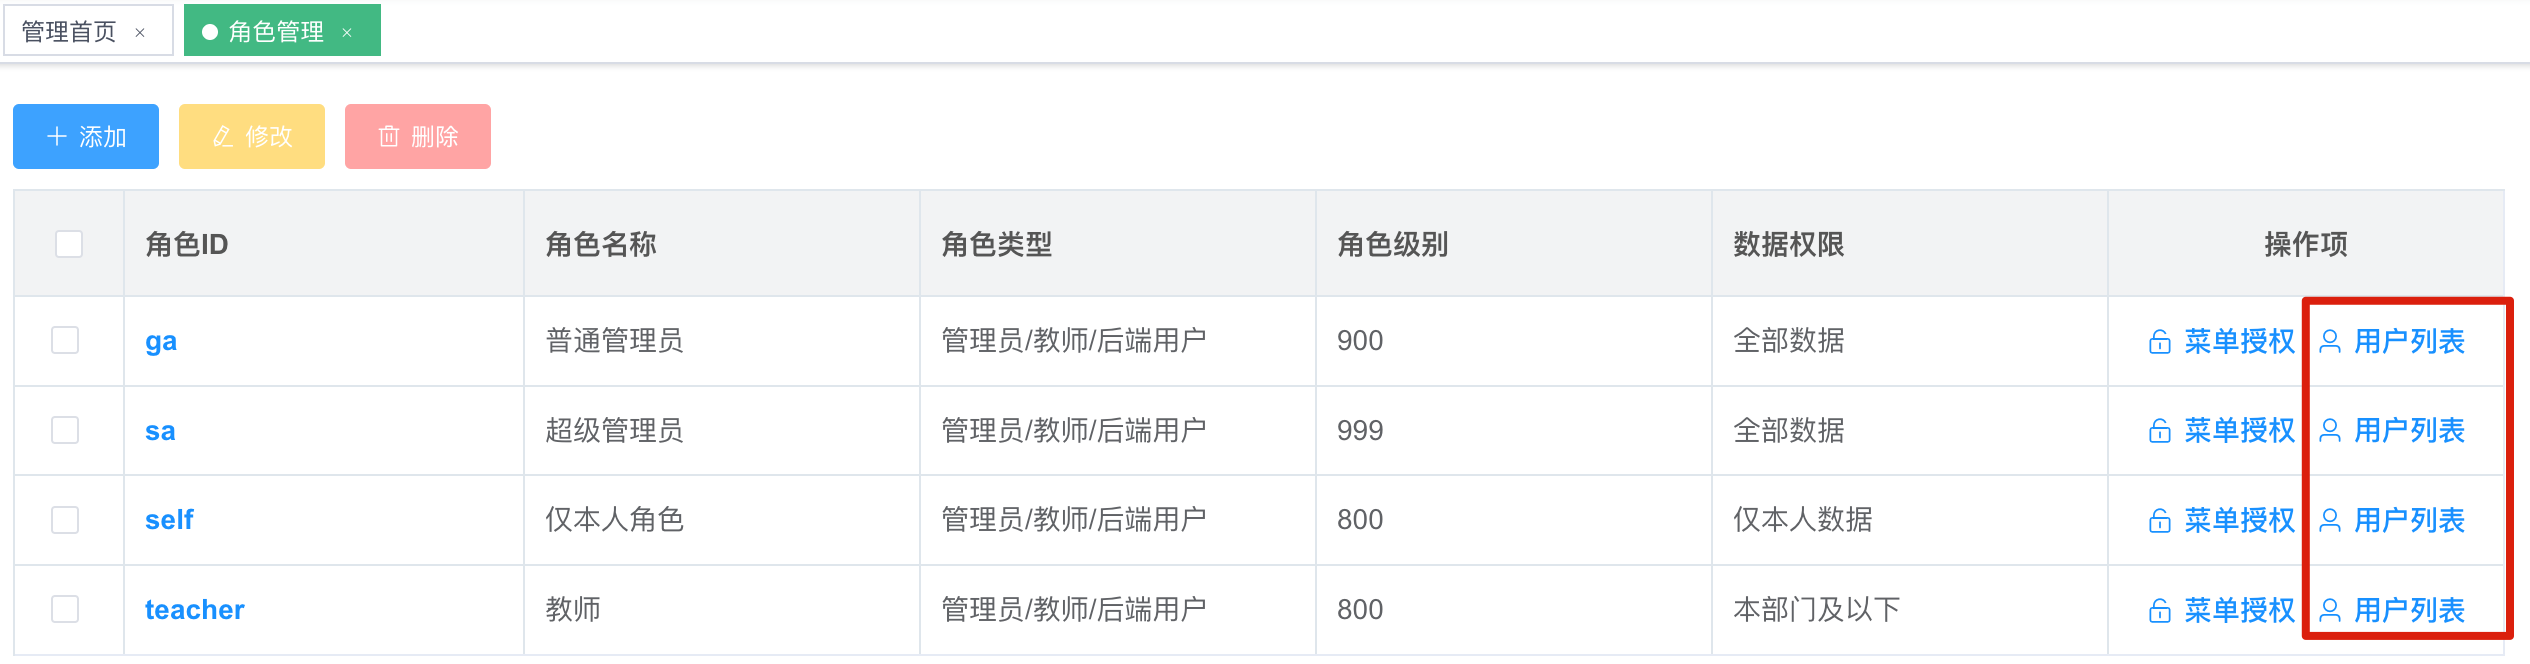Viewport: 2530px width, 664px height.
Task: Click the lock icon in self row
Action: 2159,521
